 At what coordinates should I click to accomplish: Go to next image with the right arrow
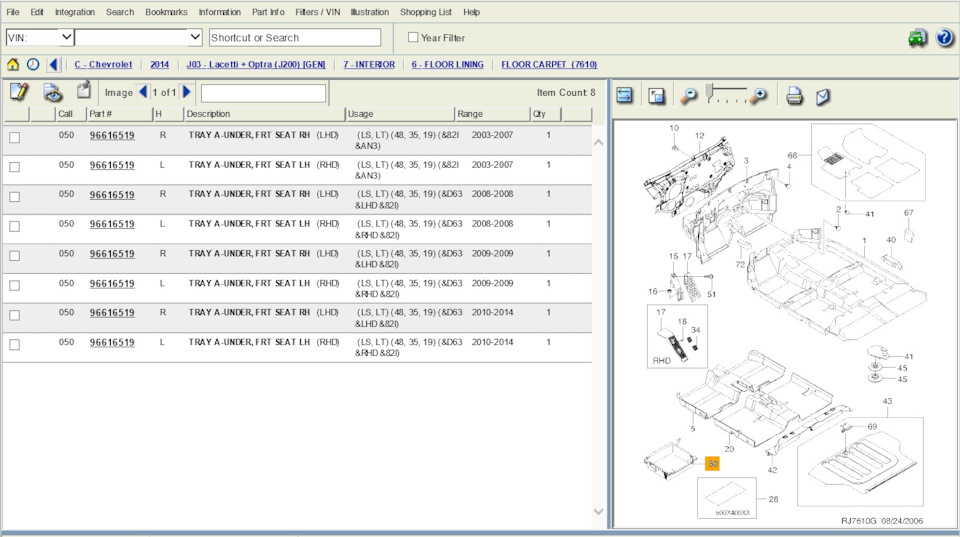(x=187, y=92)
